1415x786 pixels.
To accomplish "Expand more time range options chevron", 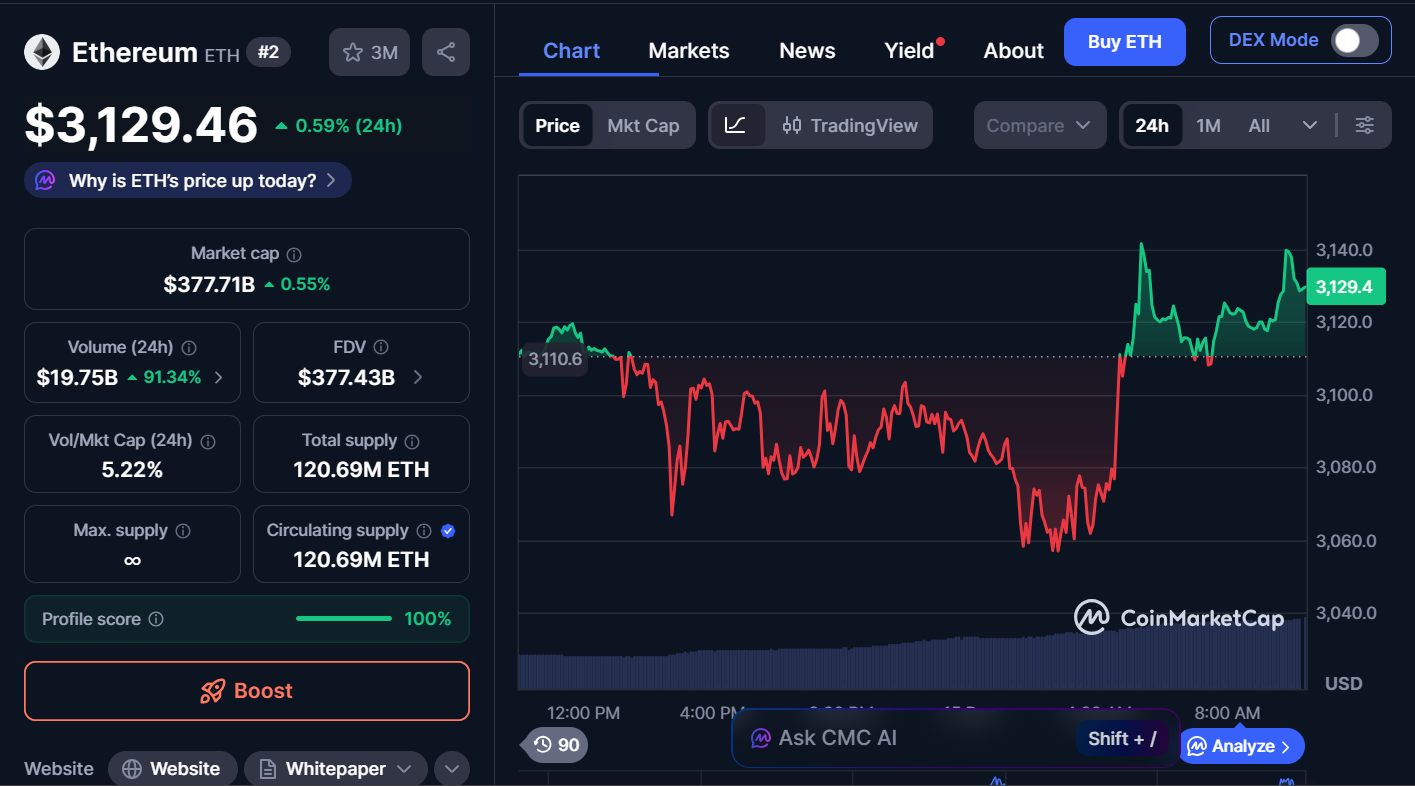I will pyautogui.click(x=1310, y=125).
